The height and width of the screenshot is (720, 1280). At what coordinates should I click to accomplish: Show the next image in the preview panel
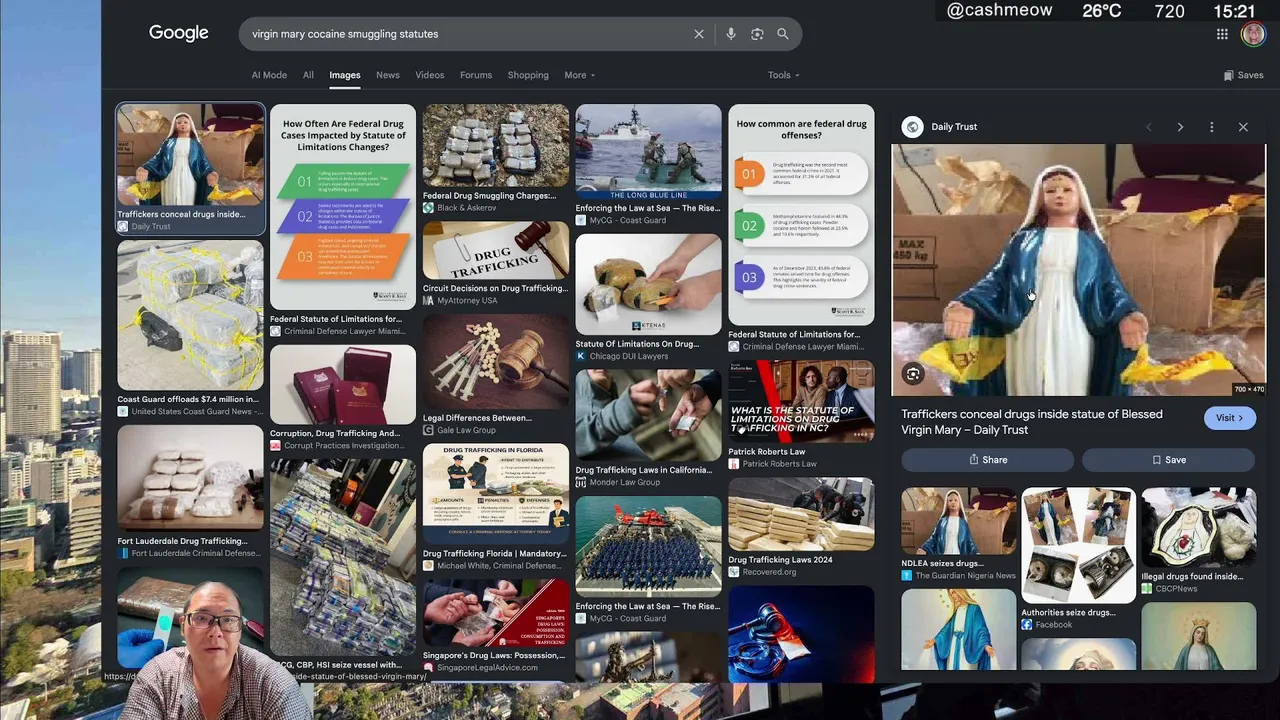(1180, 127)
